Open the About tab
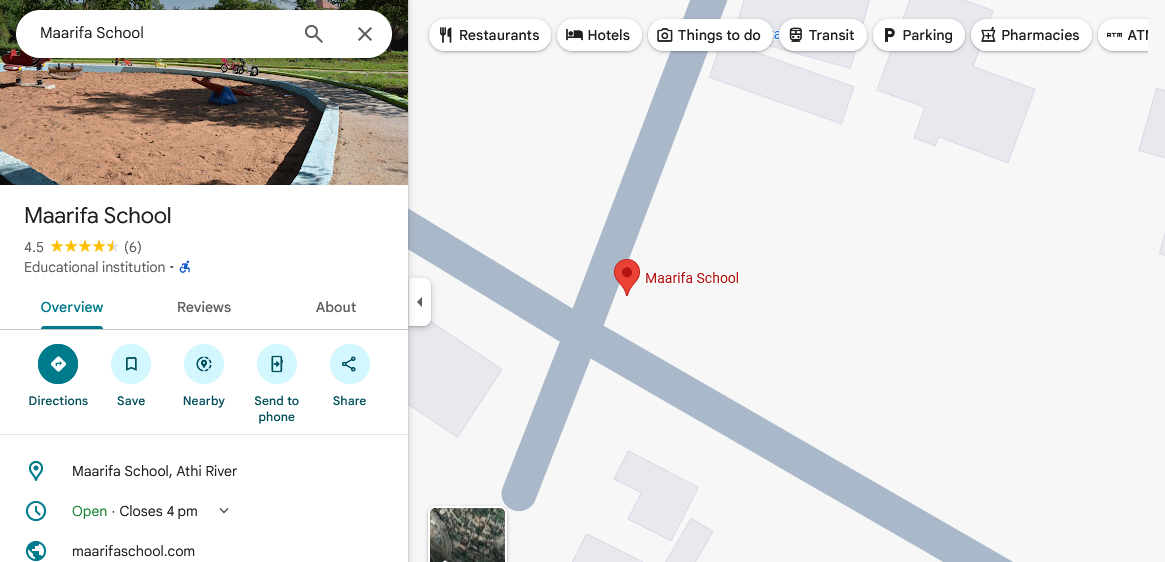This screenshot has height=562, width=1165. coord(336,307)
